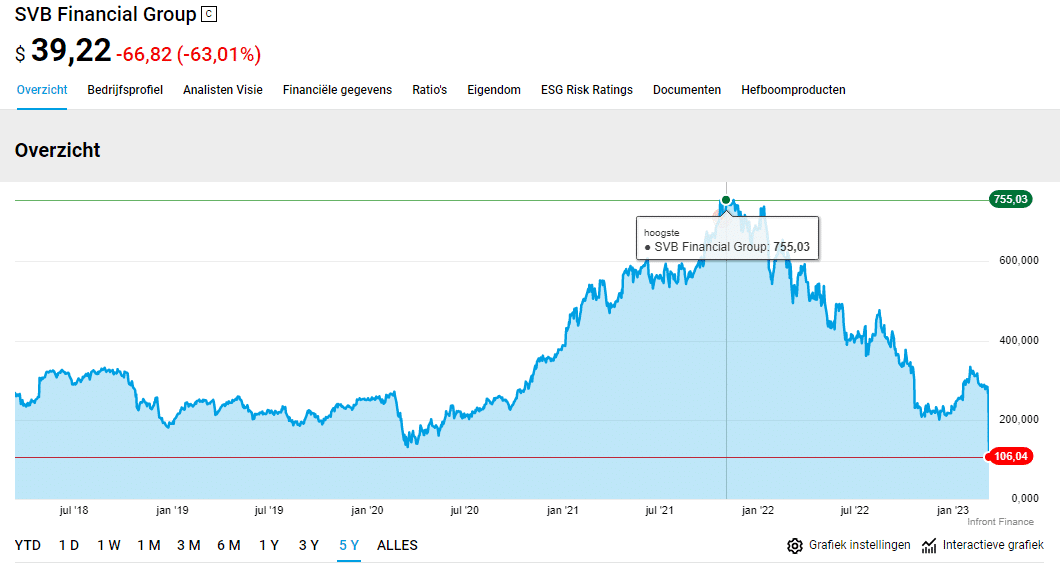Screen dimensions: 1060x566
Task: Open the Interactieve grafiek chart icon
Action: point(929,546)
